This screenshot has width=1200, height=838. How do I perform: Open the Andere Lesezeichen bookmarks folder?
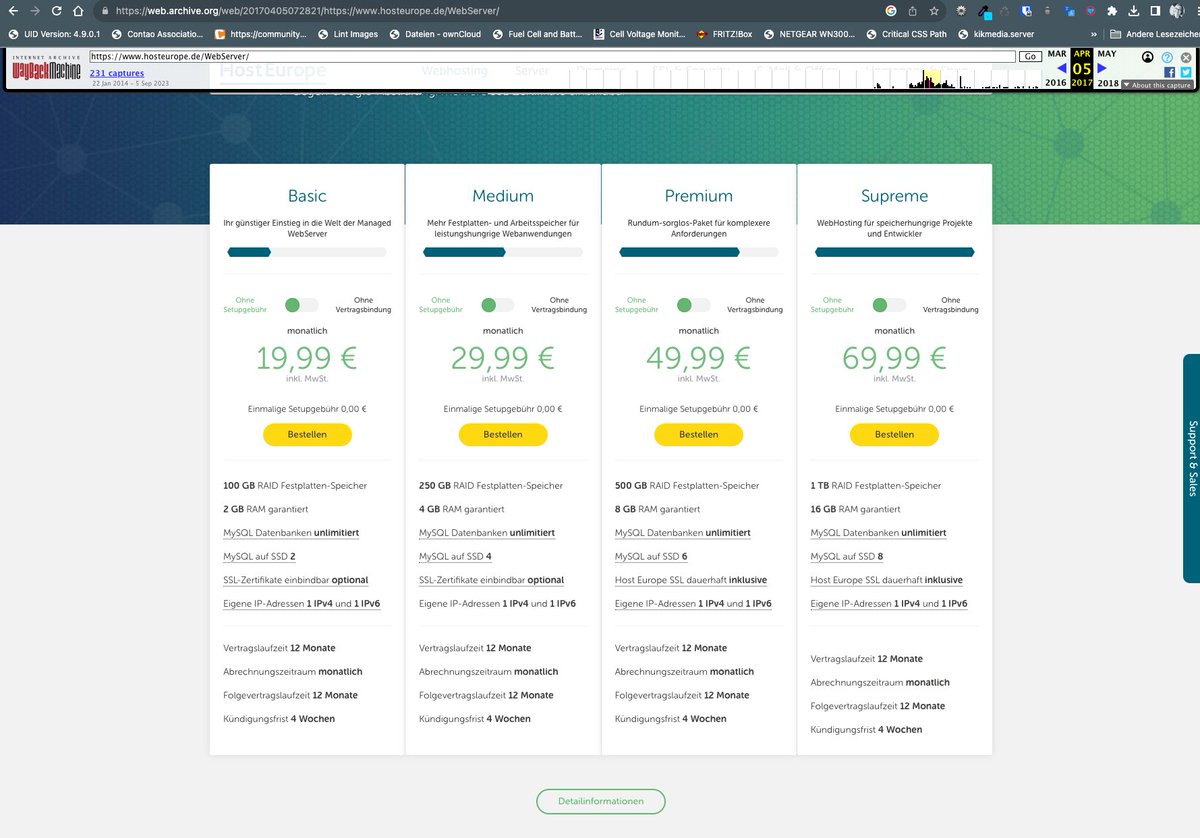tap(1155, 34)
